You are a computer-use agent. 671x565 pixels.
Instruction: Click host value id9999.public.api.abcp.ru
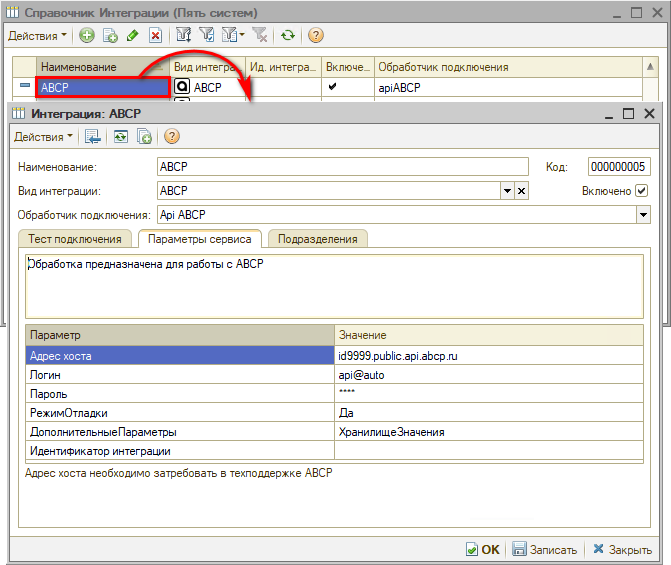pyautogui.click(x=398, y=356)
